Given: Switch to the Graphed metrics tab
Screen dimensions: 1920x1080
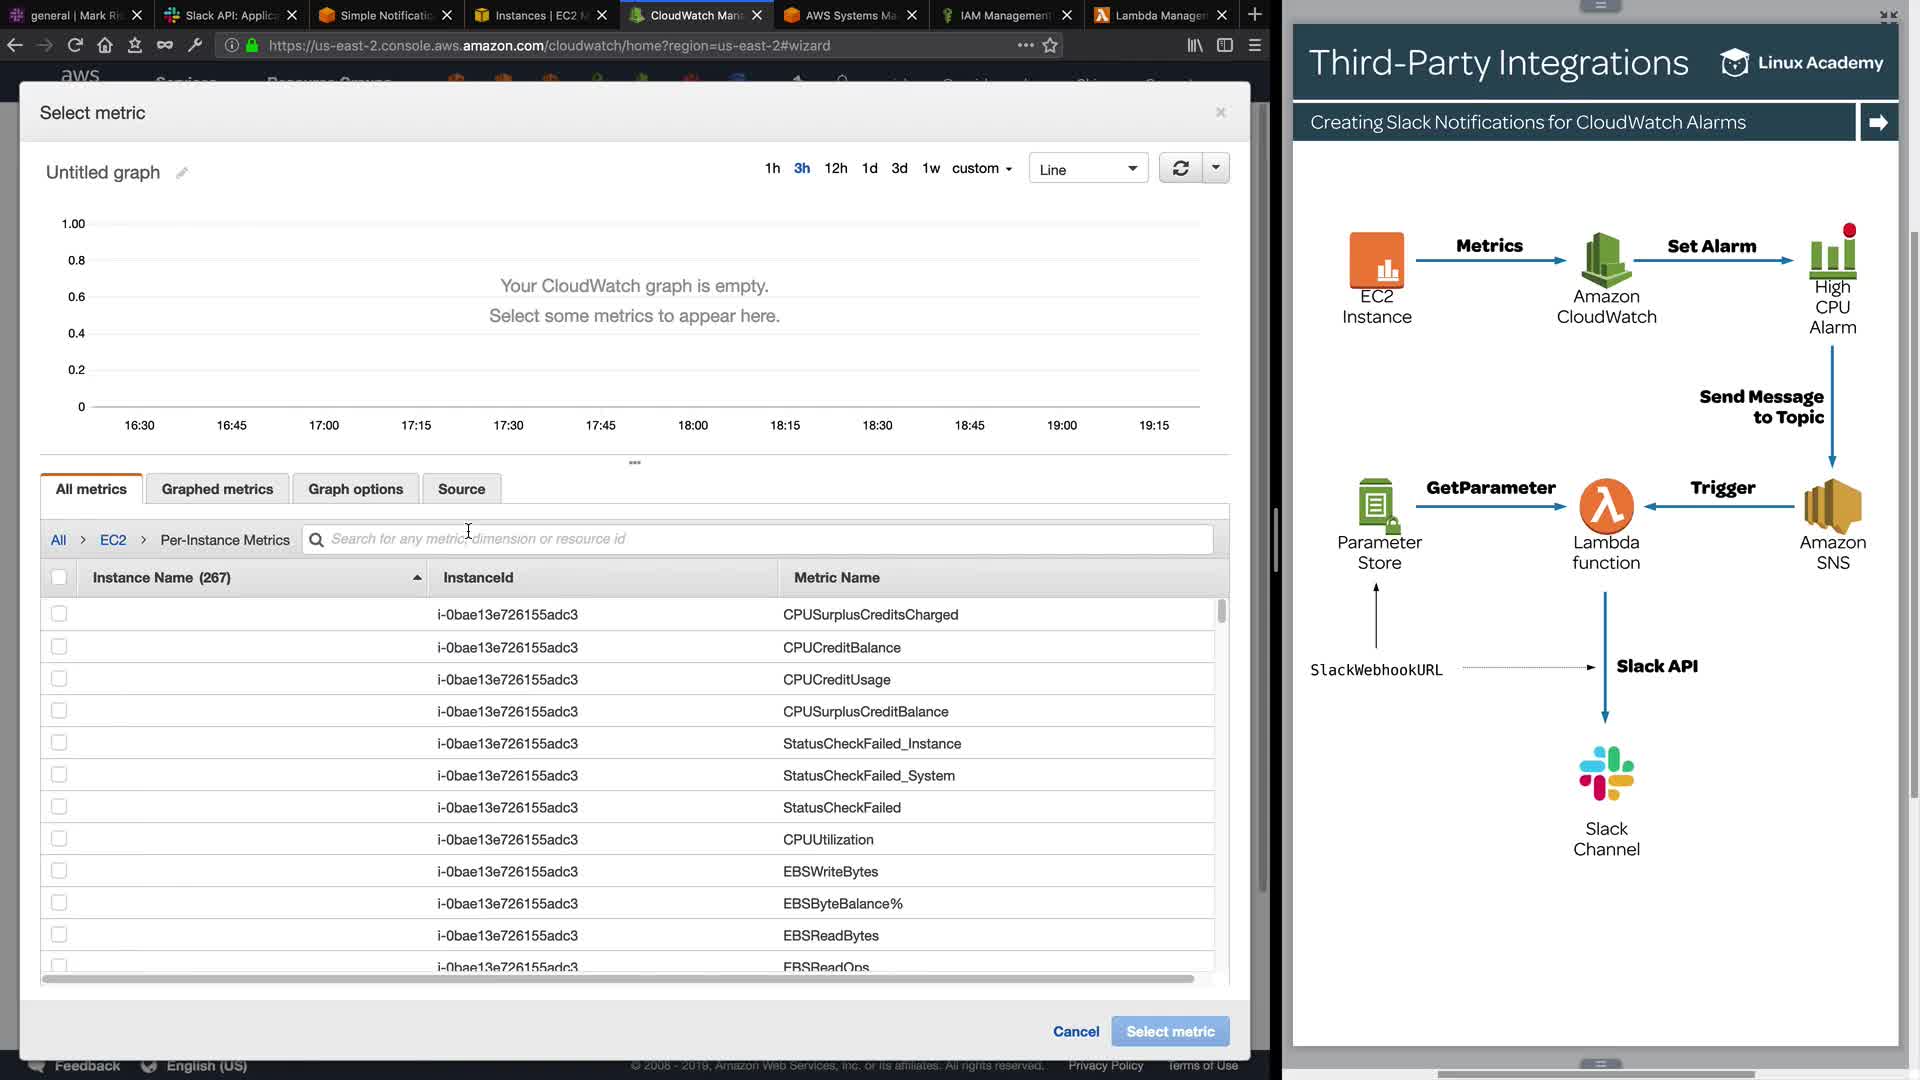Looking at the screenshot, I should point(217,489).
